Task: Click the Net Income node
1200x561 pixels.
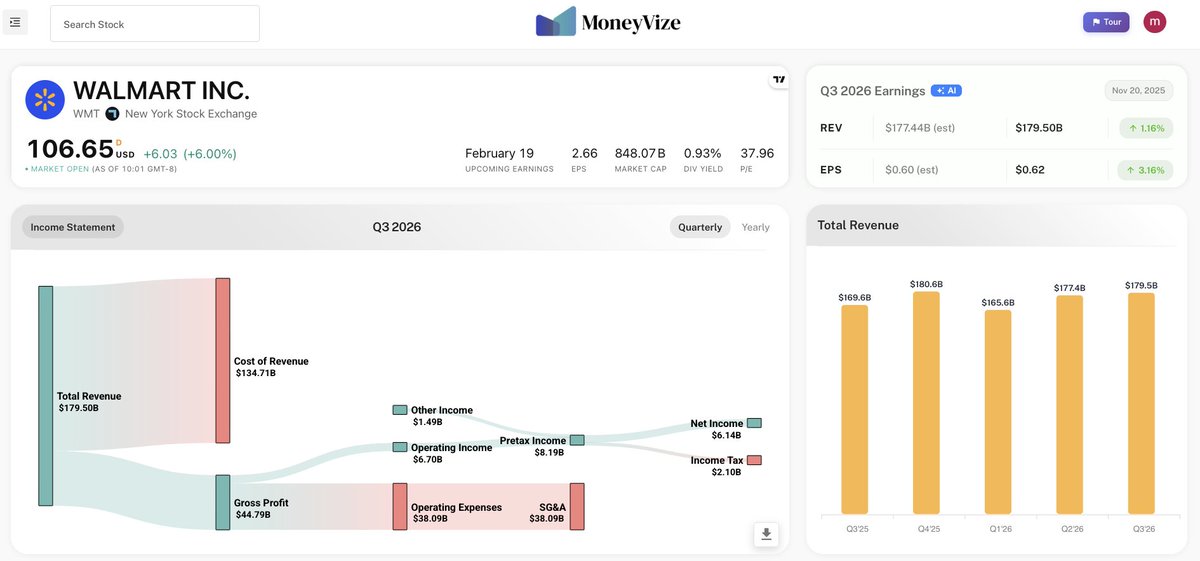Action: tap(754, 423)
